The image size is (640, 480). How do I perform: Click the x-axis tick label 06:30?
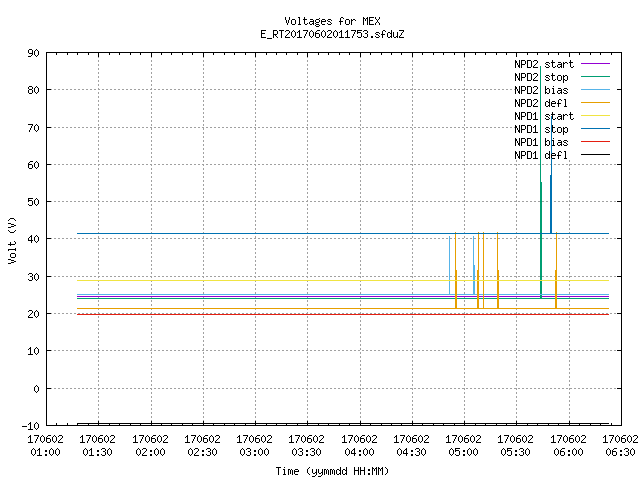(620, 452)
